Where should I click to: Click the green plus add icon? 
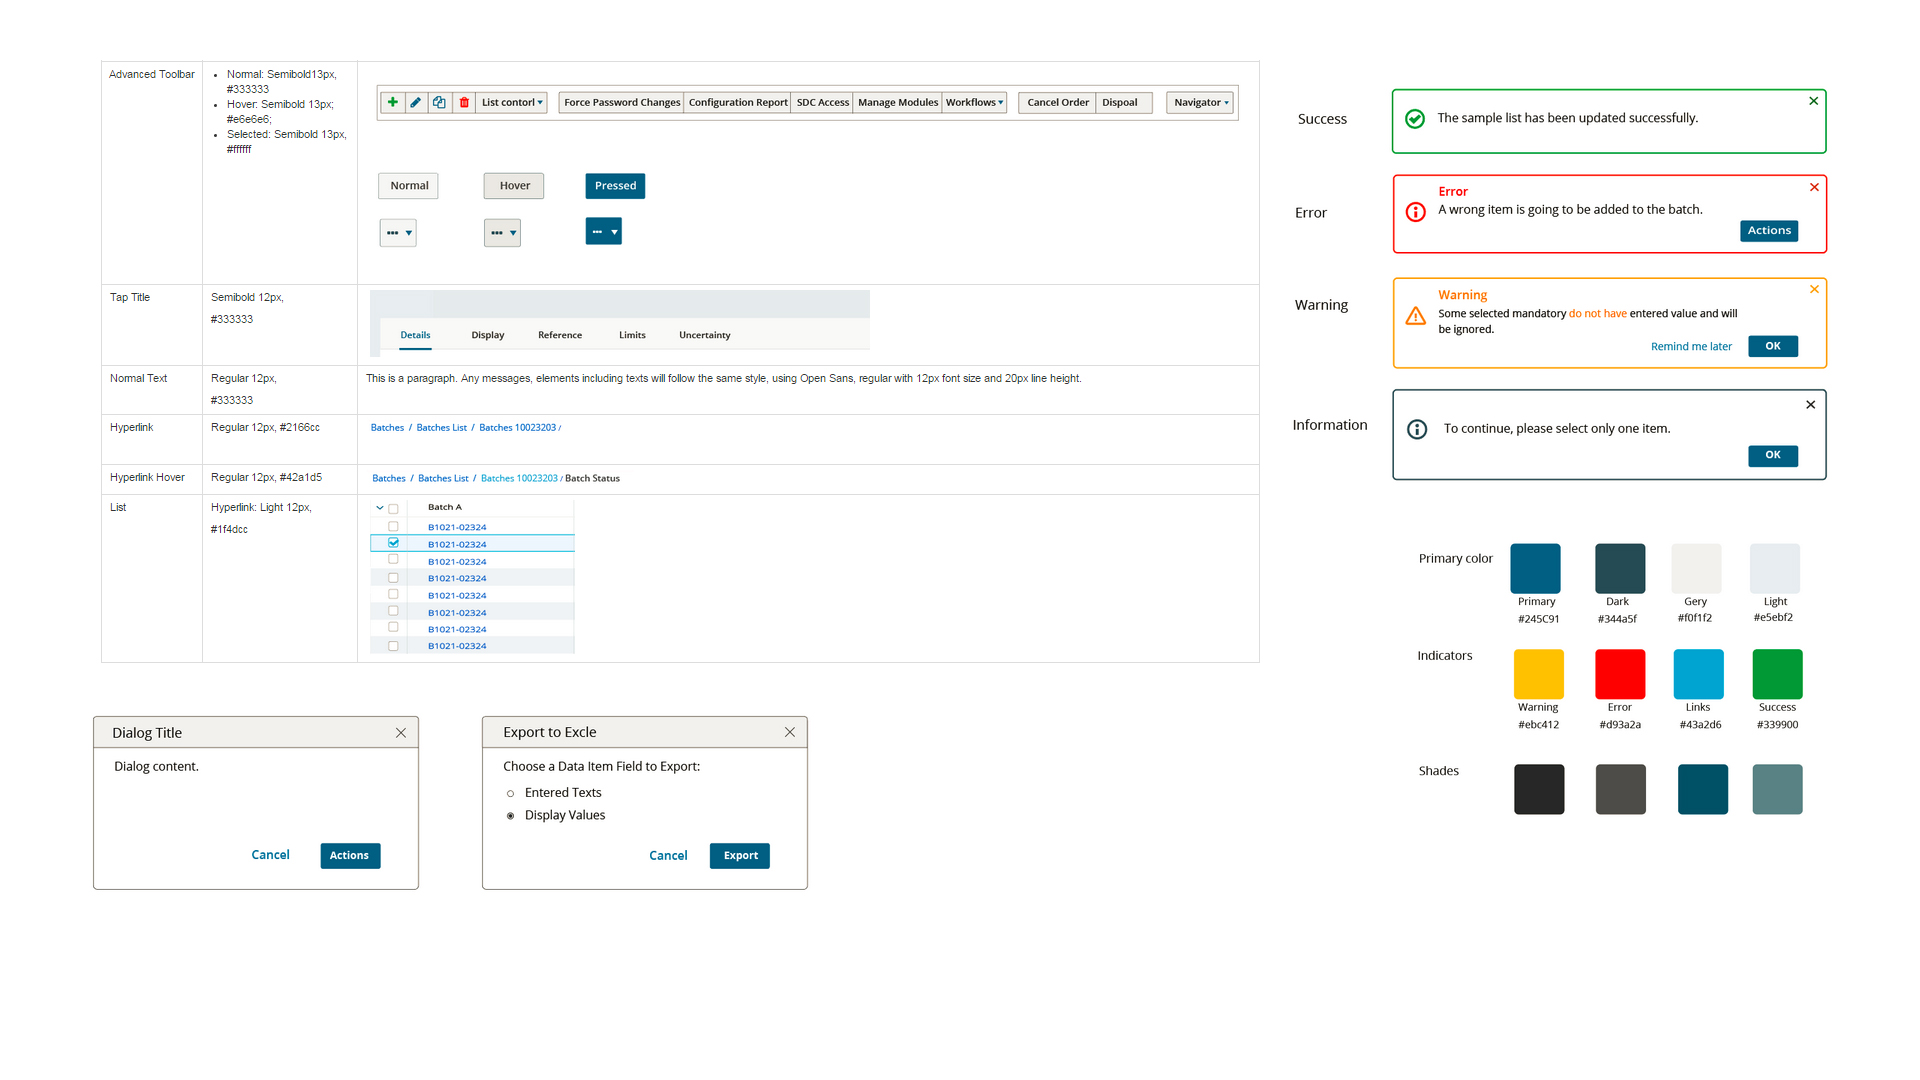392,102
